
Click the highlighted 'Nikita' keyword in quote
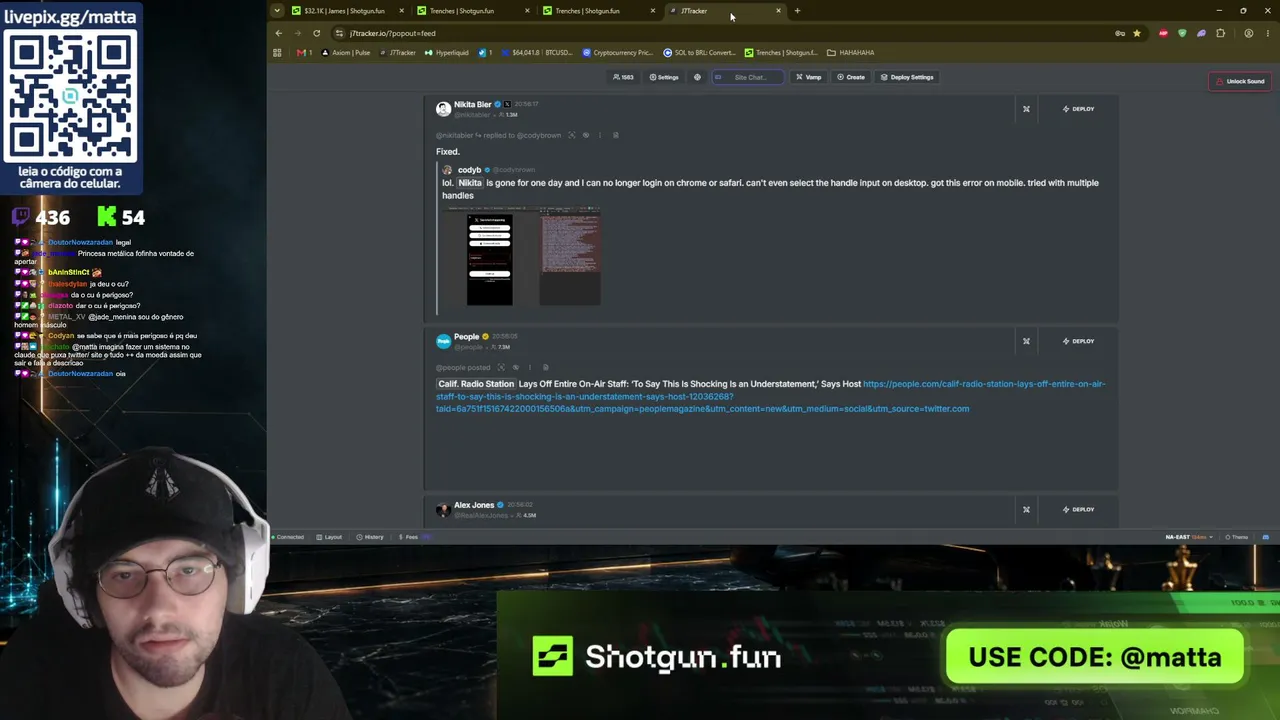click(x=470, y=183)
